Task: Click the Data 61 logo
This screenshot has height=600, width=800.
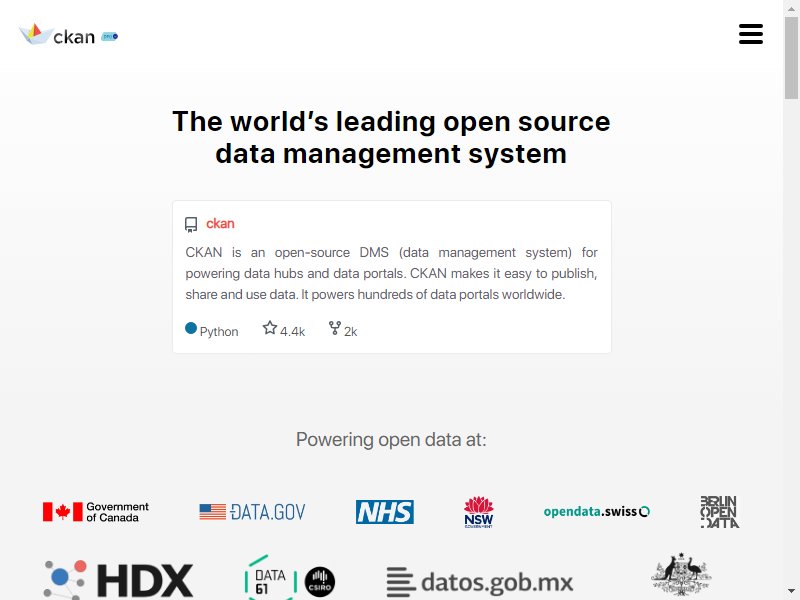Action: [x=271, y=578]
